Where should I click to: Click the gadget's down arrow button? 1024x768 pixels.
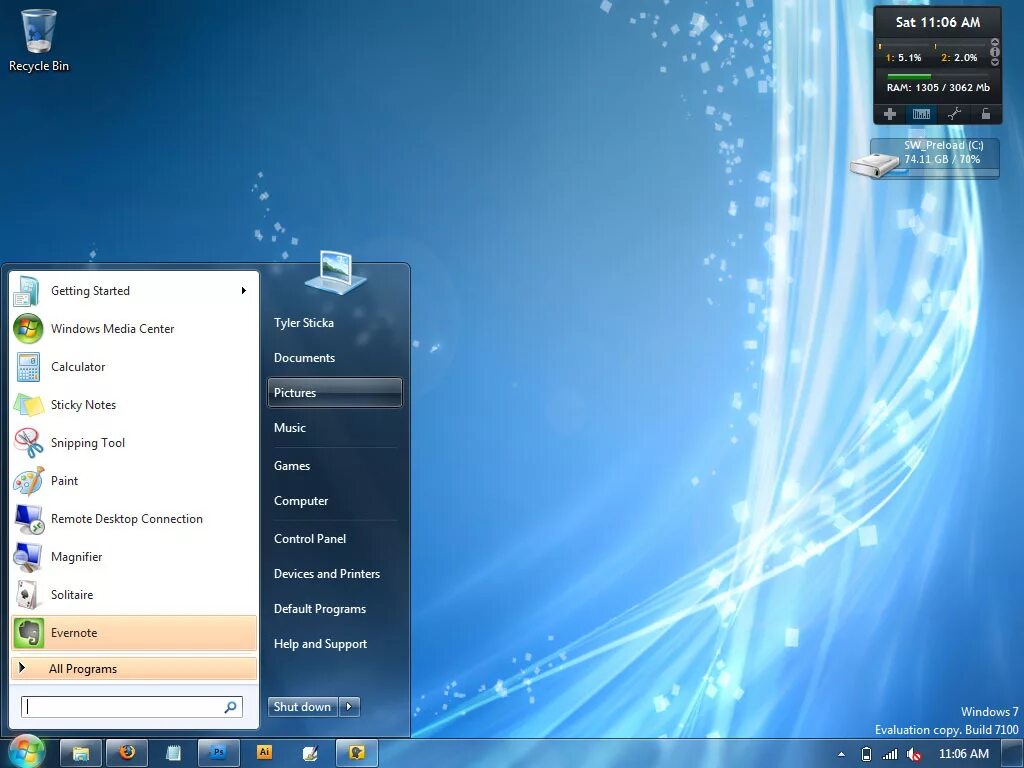[995, 62]
